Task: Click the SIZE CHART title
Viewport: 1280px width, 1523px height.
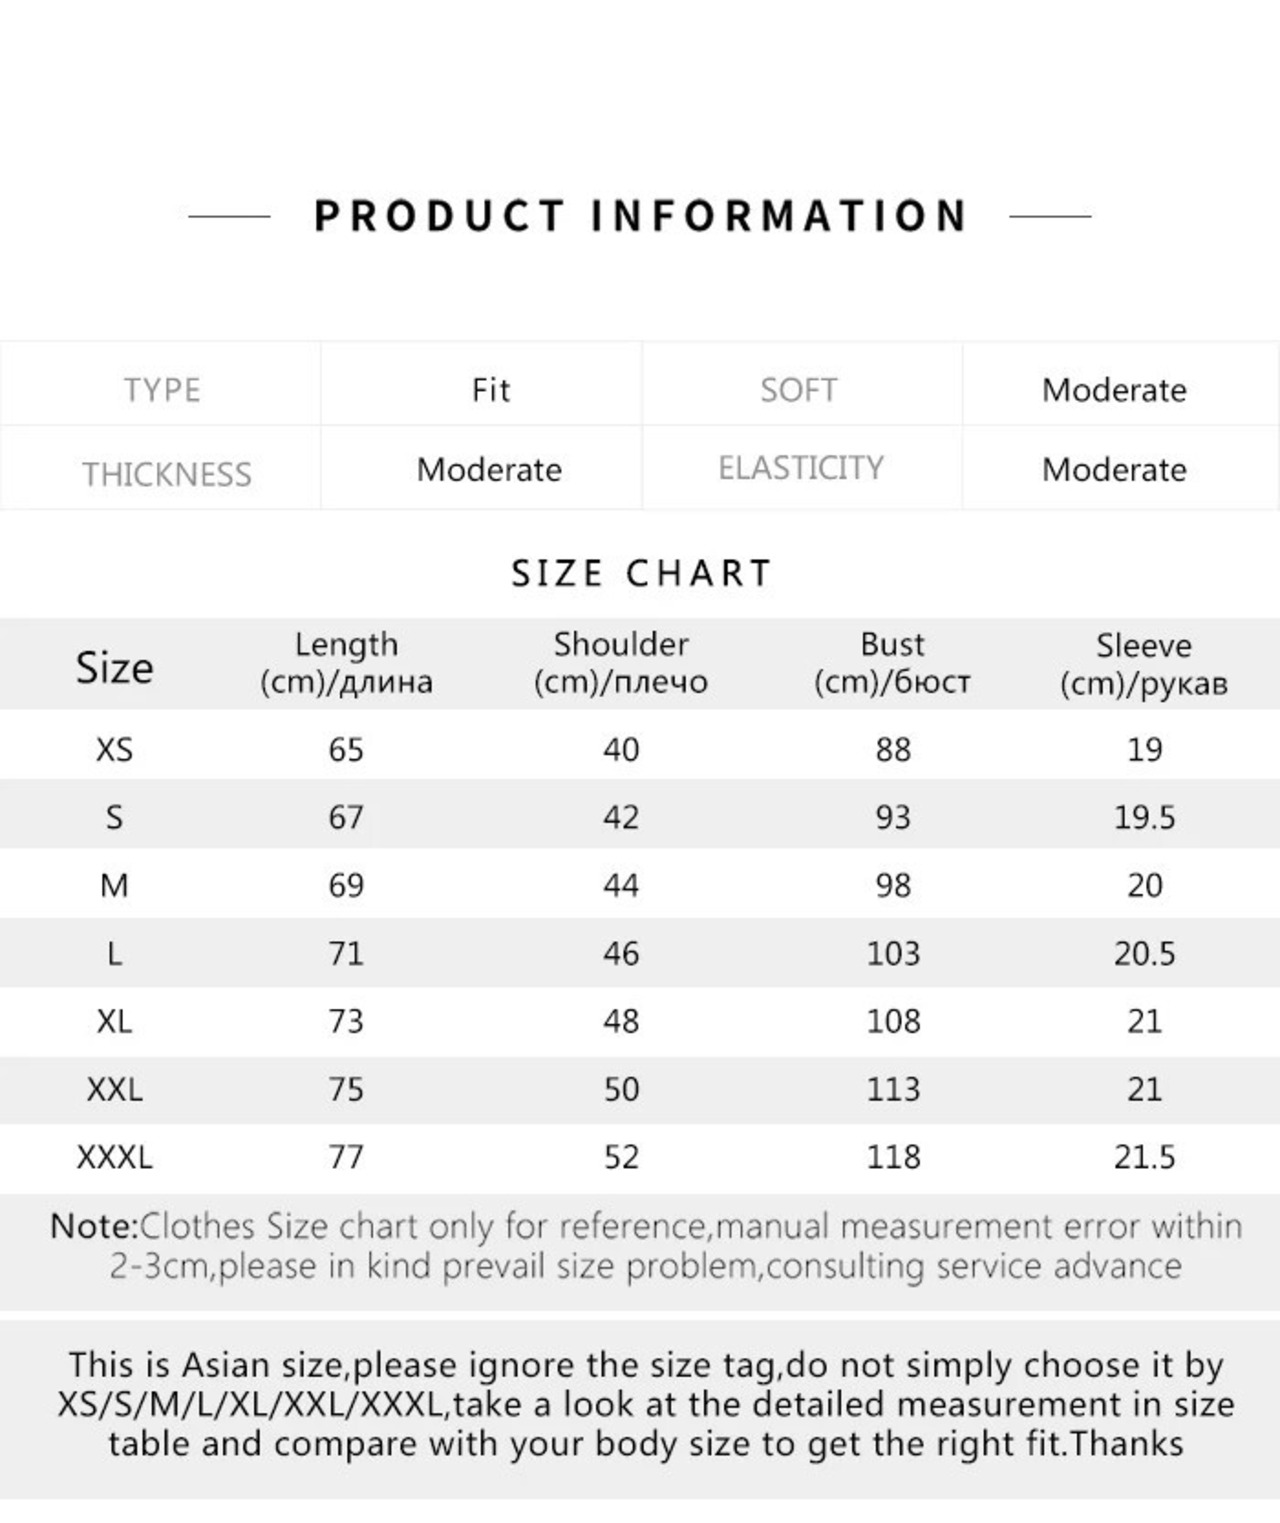Action: click(x=641, y=573)
